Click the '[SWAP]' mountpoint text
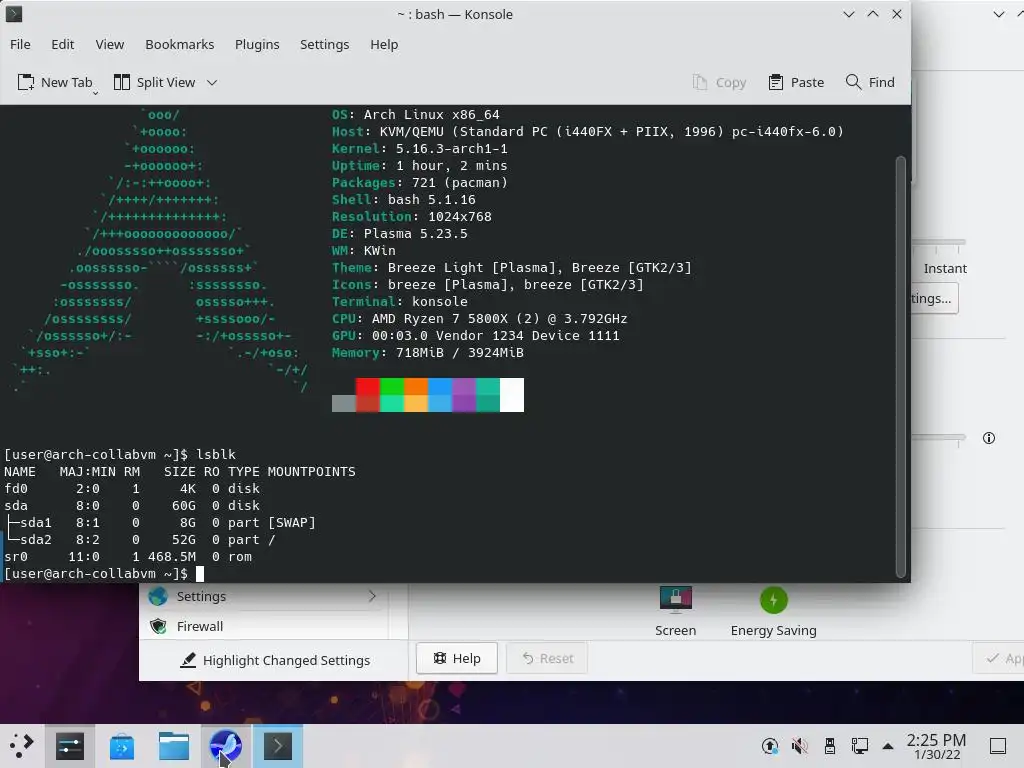 pyautogui.click(x=292, y=523)
